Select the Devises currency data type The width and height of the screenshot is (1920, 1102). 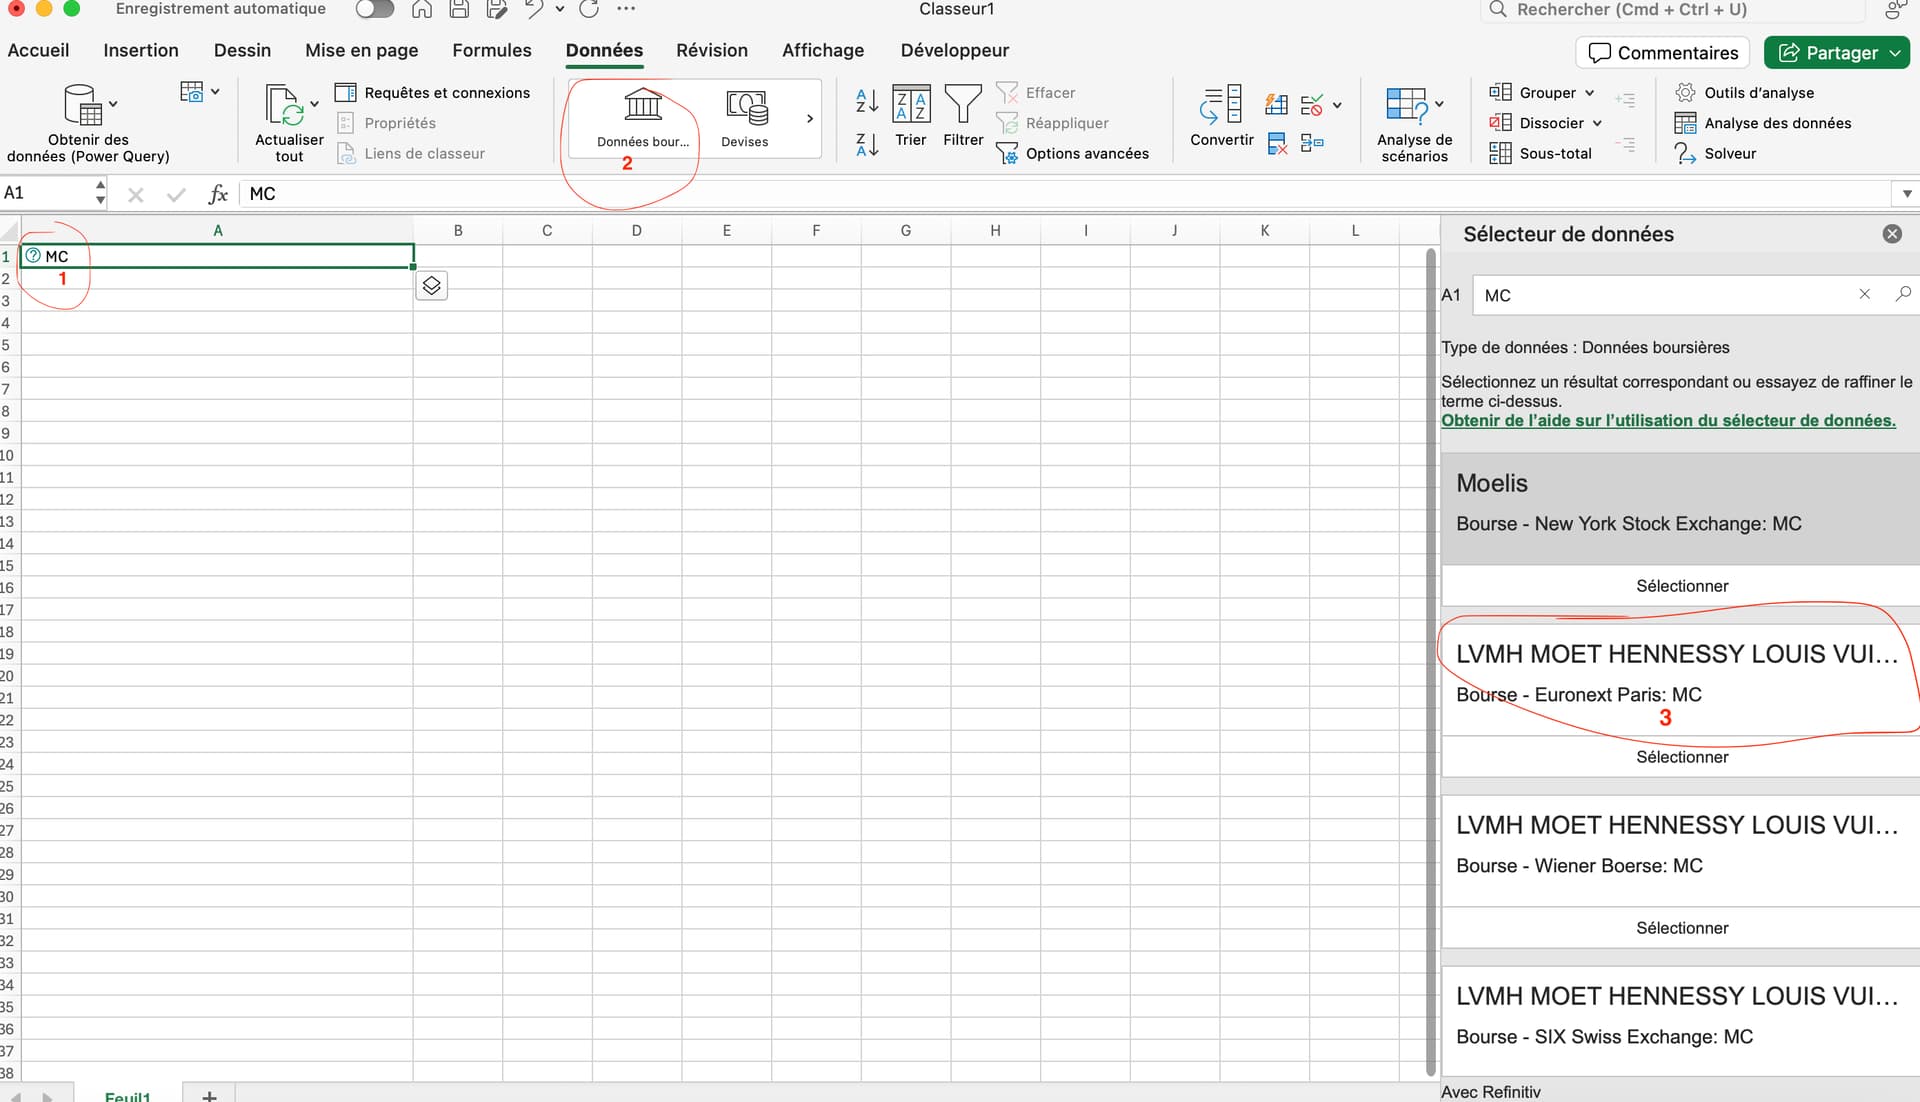pyautogui.click(x=745, y=118)
